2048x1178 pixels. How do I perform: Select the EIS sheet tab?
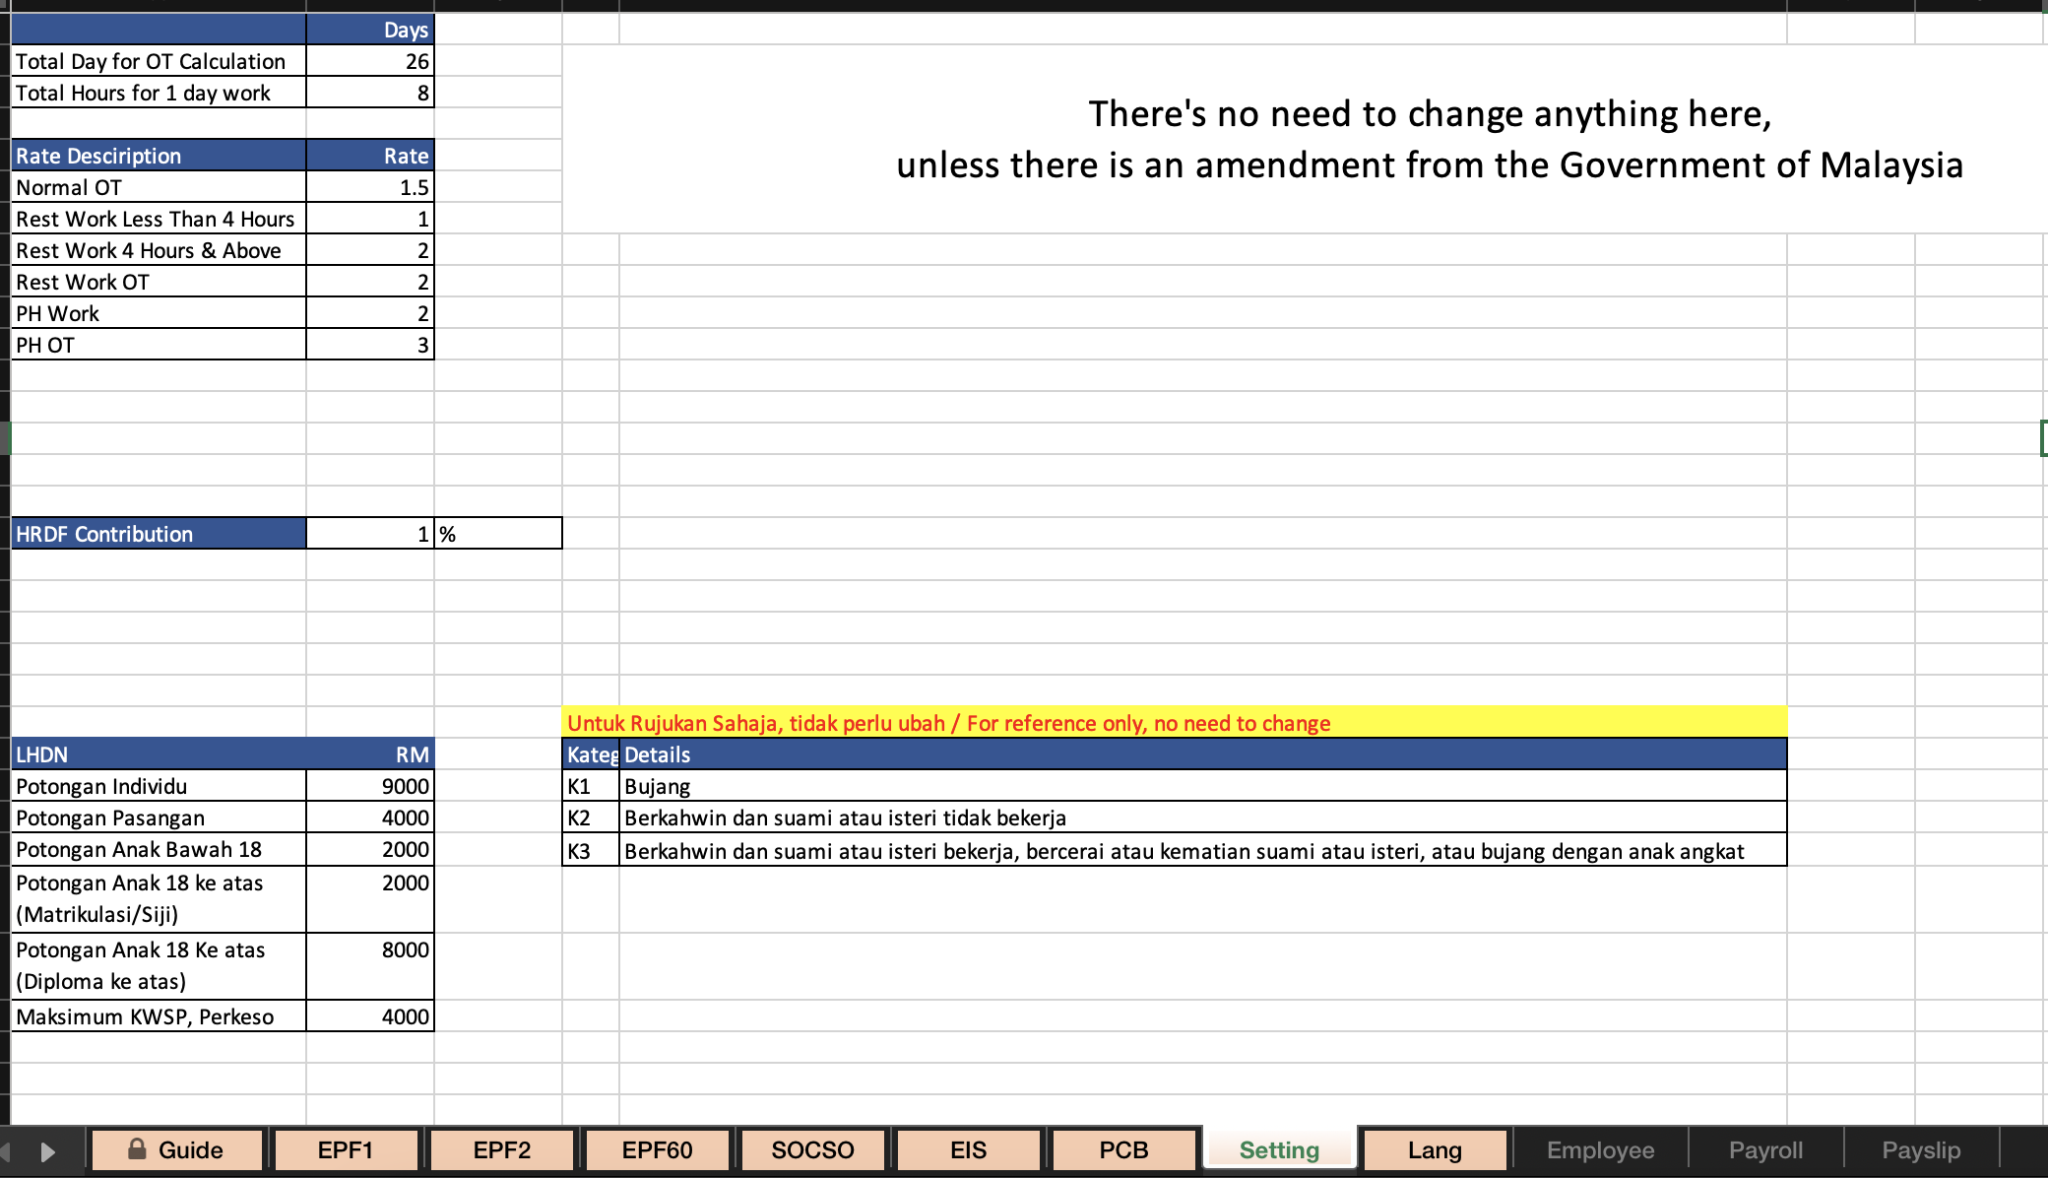pos(967,1150)
